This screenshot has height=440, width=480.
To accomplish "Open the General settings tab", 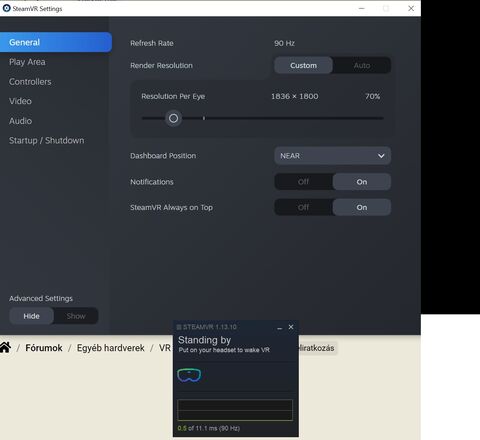I will pyautogui.click(x=56, y=42).
